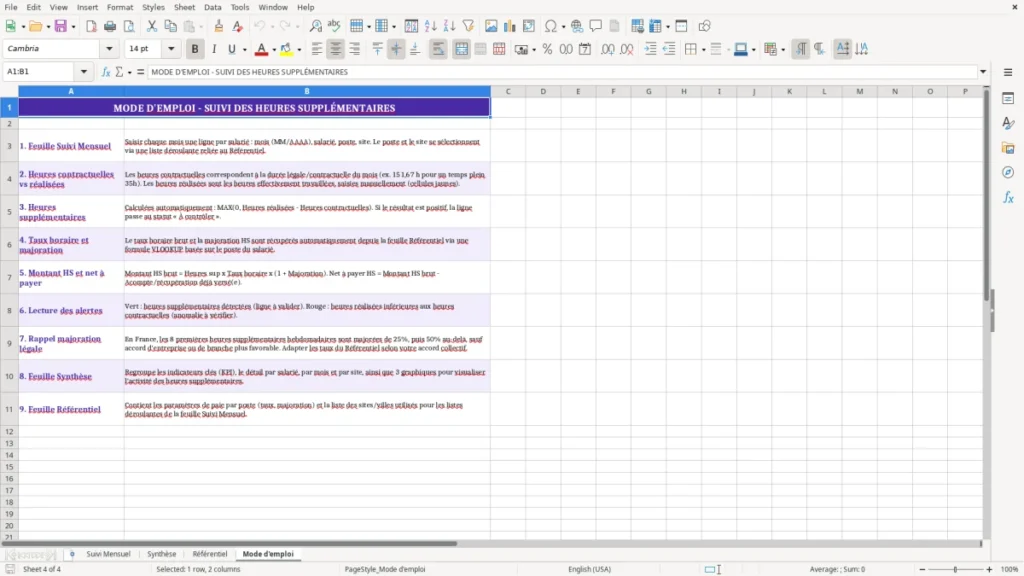Click the Copy icon
This screenshot has height=576, width=1024.
[x=170, y=26]
